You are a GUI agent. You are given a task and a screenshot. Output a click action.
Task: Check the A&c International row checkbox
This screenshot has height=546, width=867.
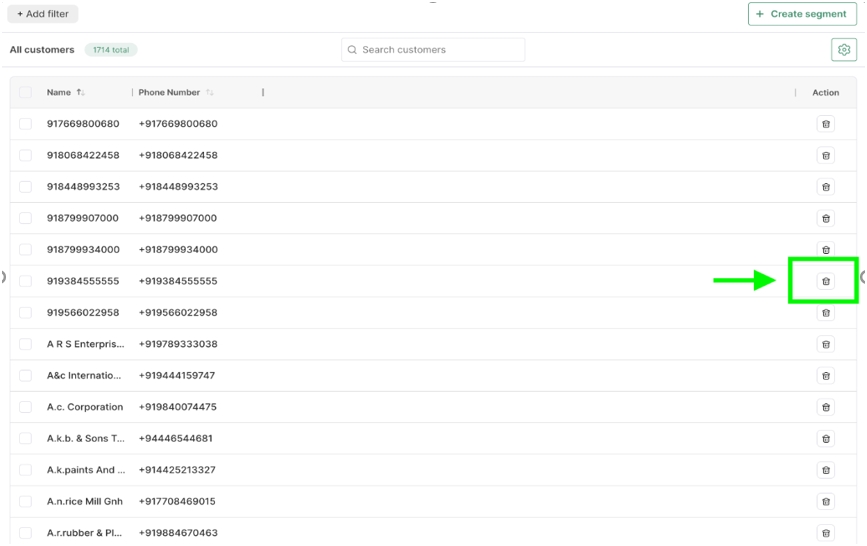click(25, 376)
